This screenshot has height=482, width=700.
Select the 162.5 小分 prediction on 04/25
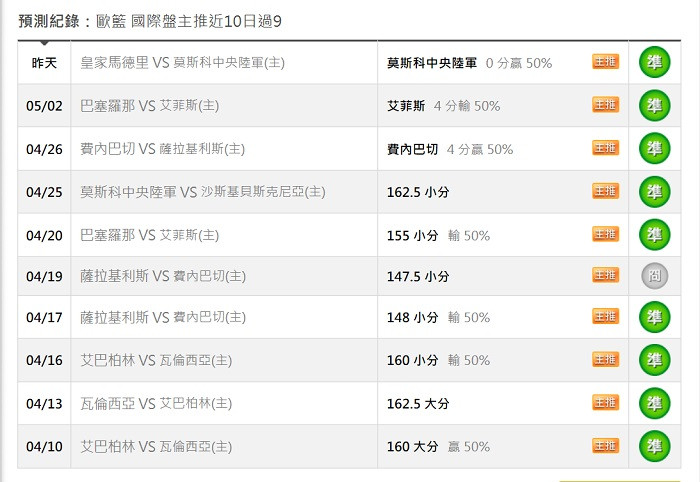418,192
